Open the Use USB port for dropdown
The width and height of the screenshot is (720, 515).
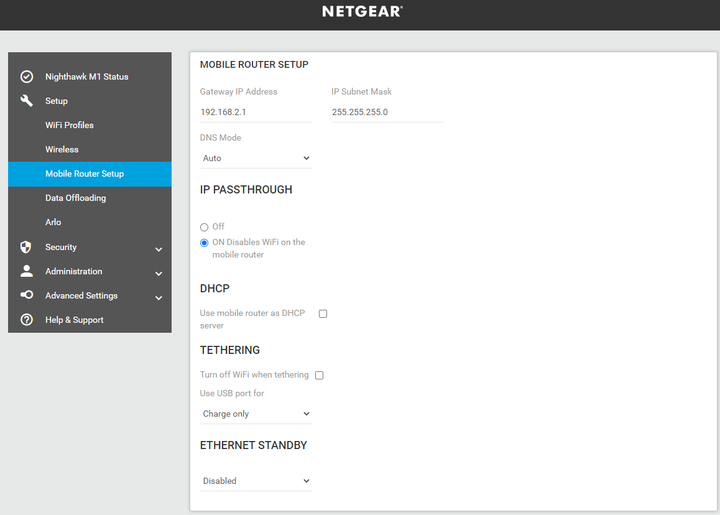pos(256,414)
